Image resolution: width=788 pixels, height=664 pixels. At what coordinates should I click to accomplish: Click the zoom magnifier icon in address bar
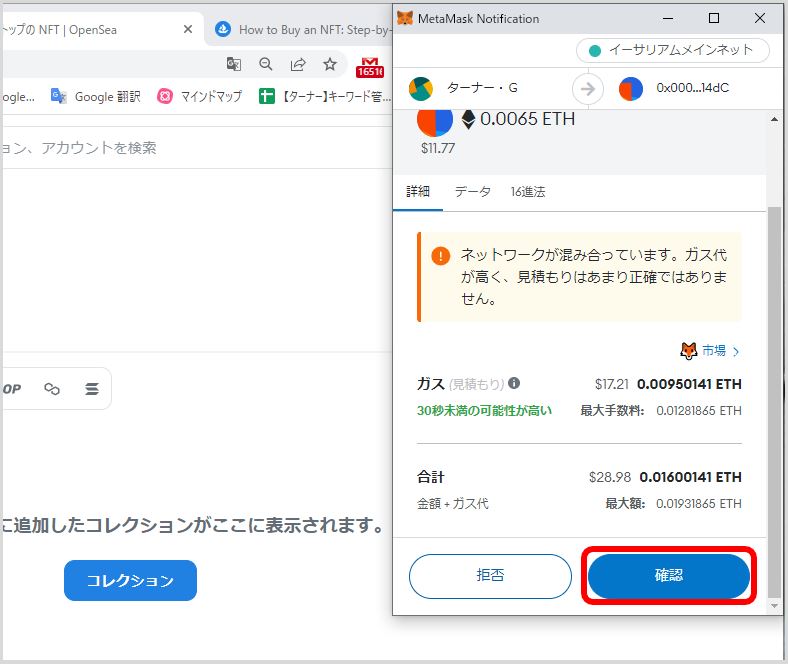tap(266, 64)
